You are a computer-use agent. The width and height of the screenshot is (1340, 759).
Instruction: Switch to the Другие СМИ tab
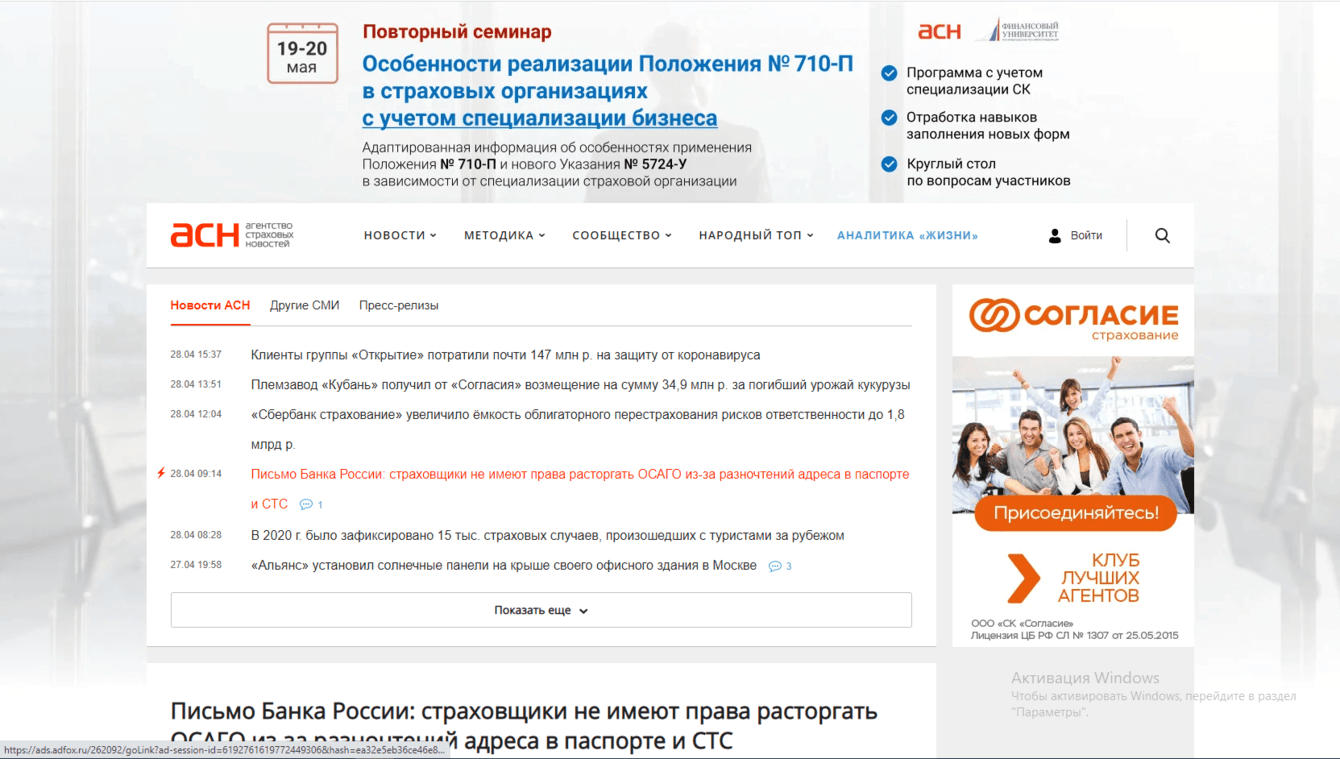tap(304, 305)
